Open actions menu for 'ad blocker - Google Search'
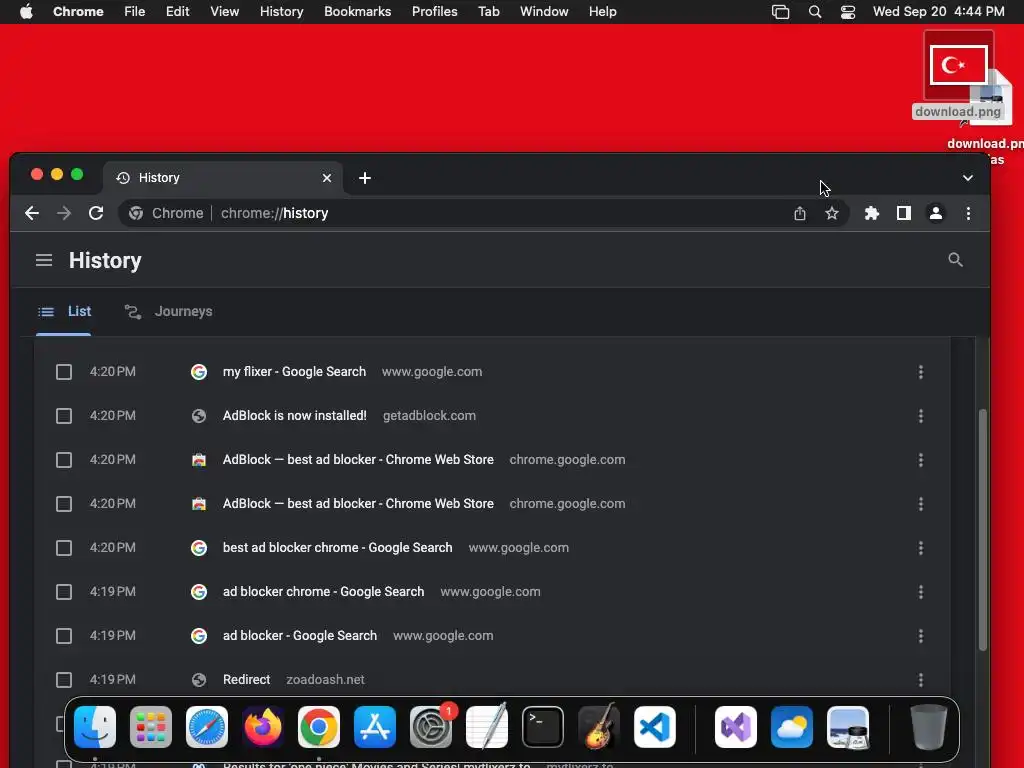Image resolution: width=1024 pixels, height=768 pixels. tap(921, 636)
